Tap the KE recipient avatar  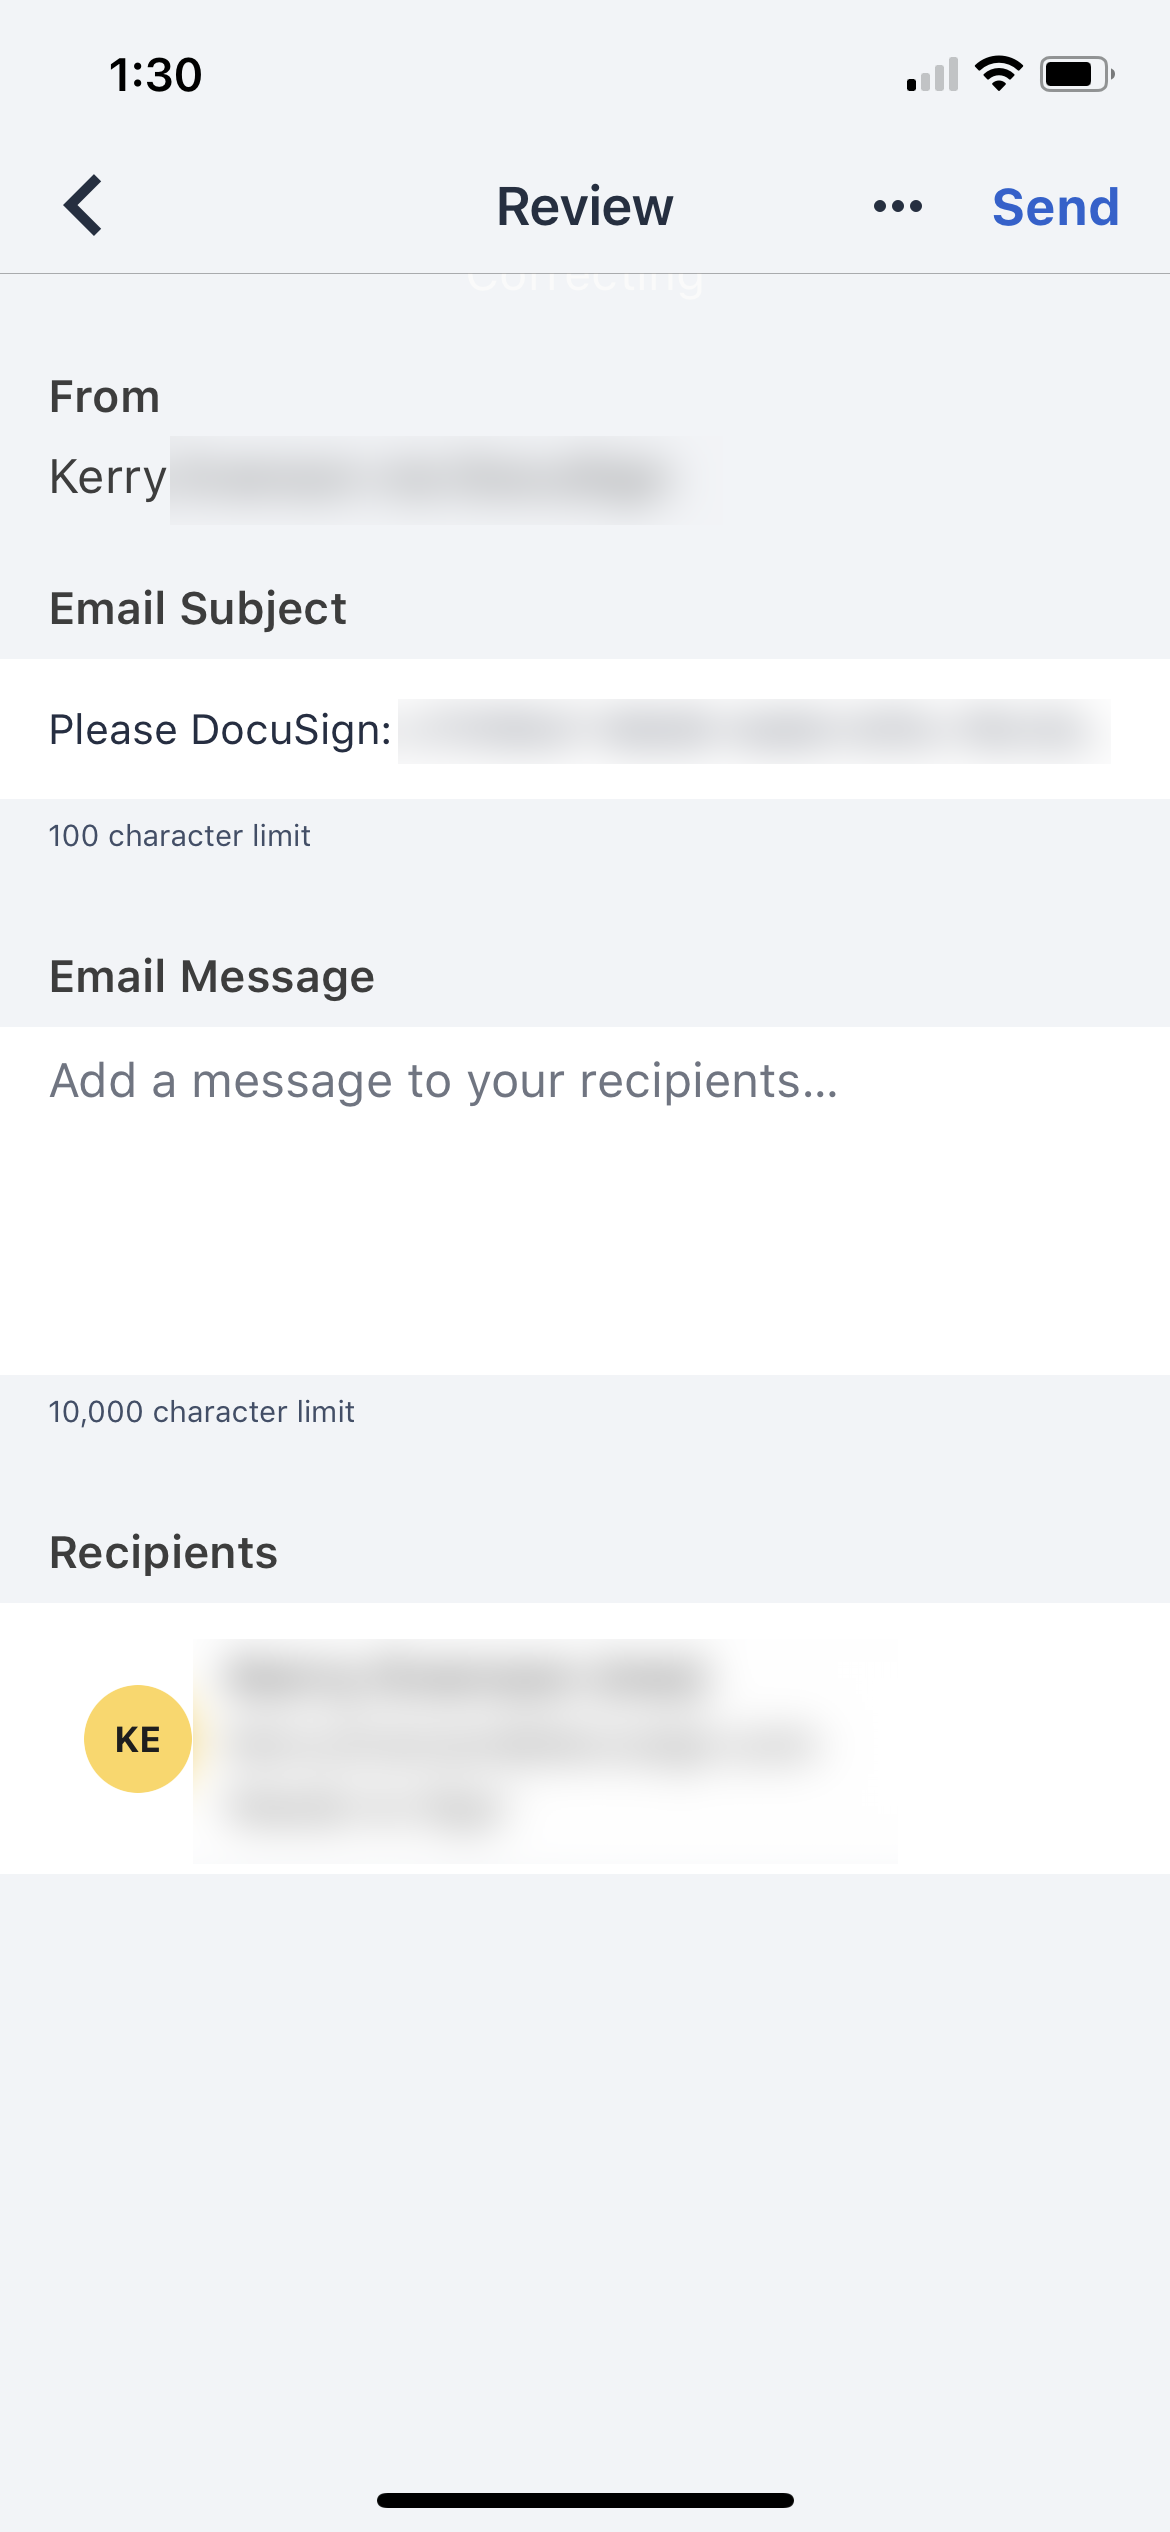(x=138, y=1739)
